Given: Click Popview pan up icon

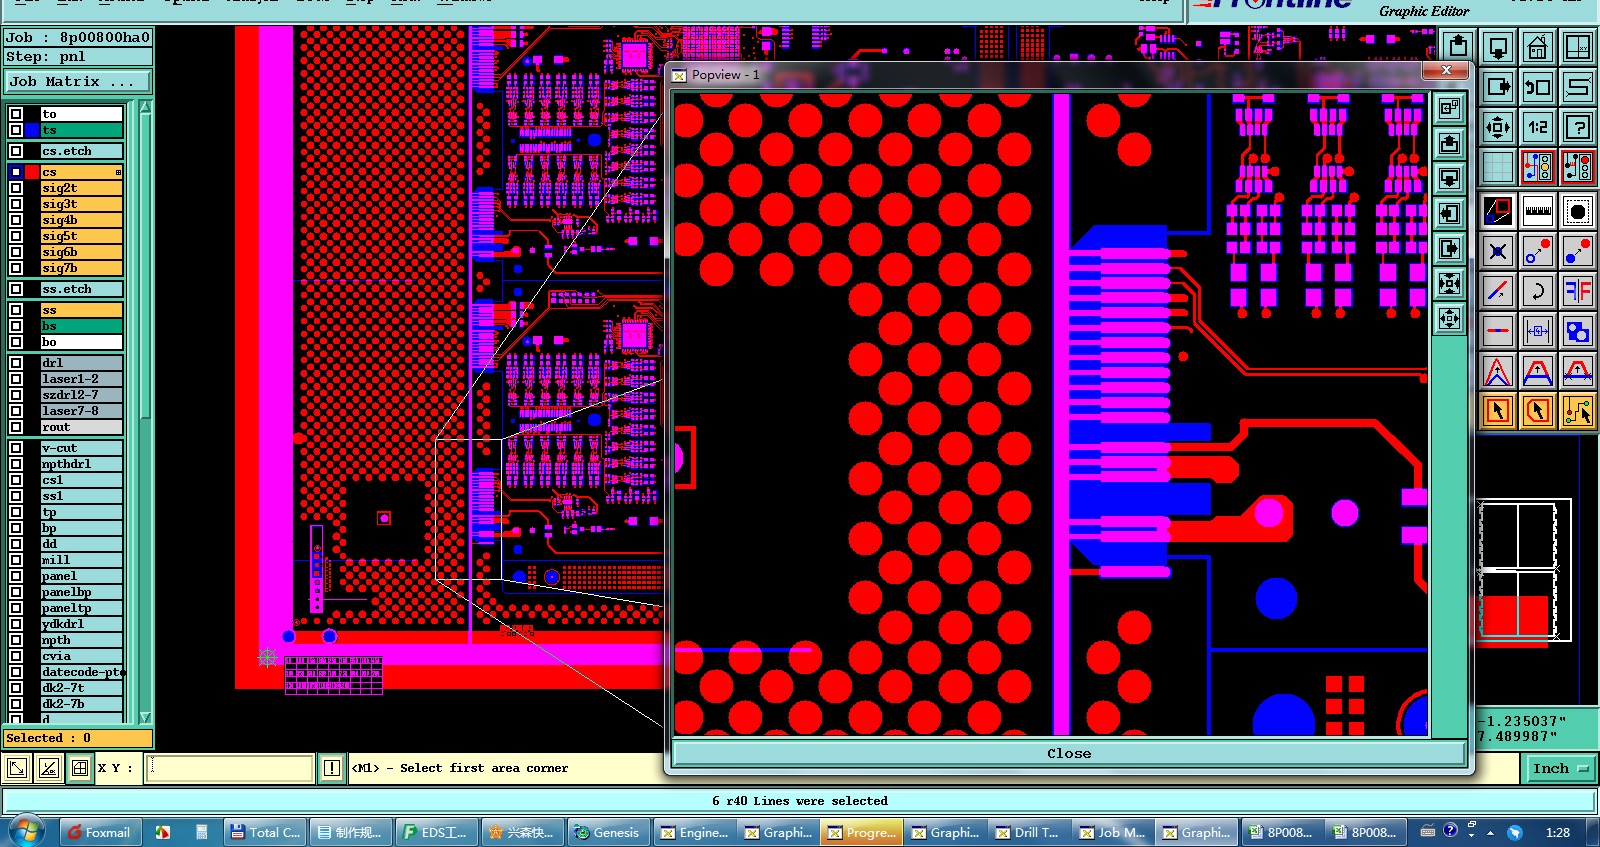Looking at the screenshot, I should 1449,143.
